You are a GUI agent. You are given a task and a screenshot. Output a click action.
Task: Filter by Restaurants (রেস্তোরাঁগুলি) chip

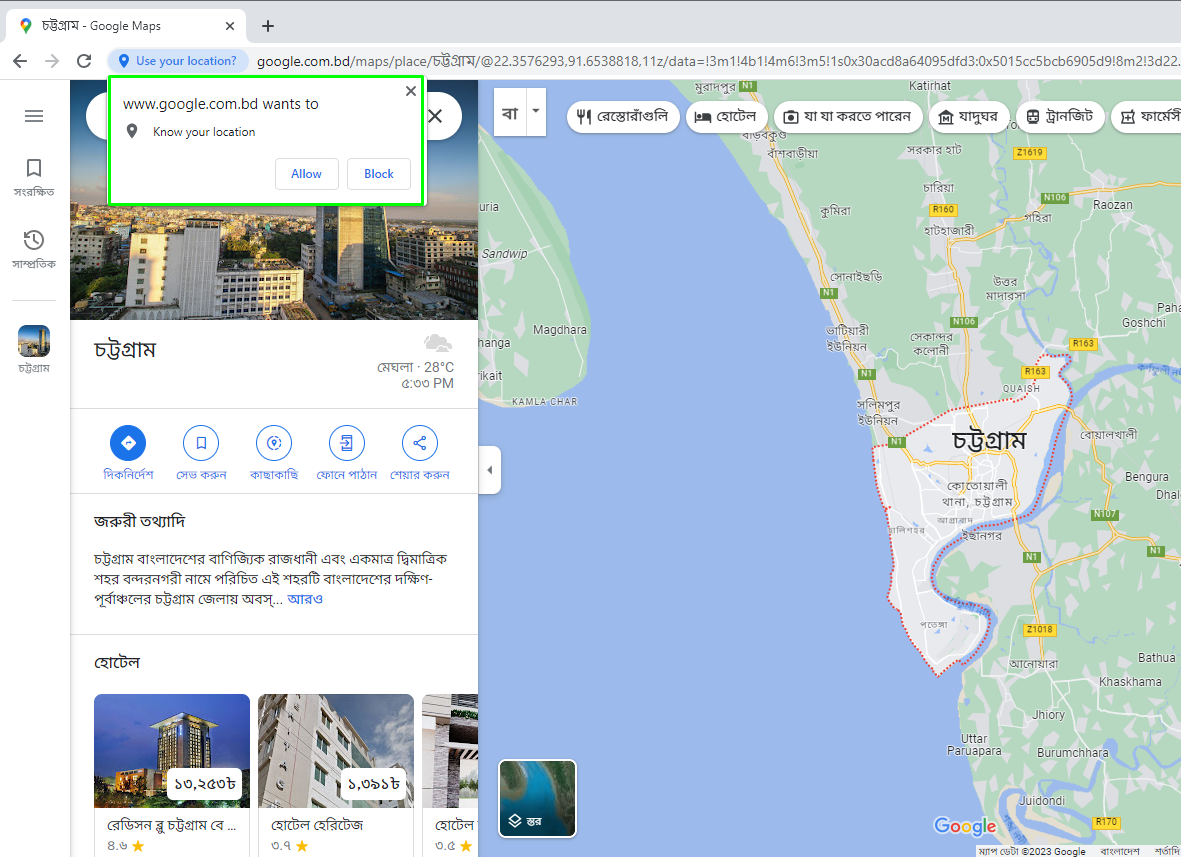click(623, 117)
